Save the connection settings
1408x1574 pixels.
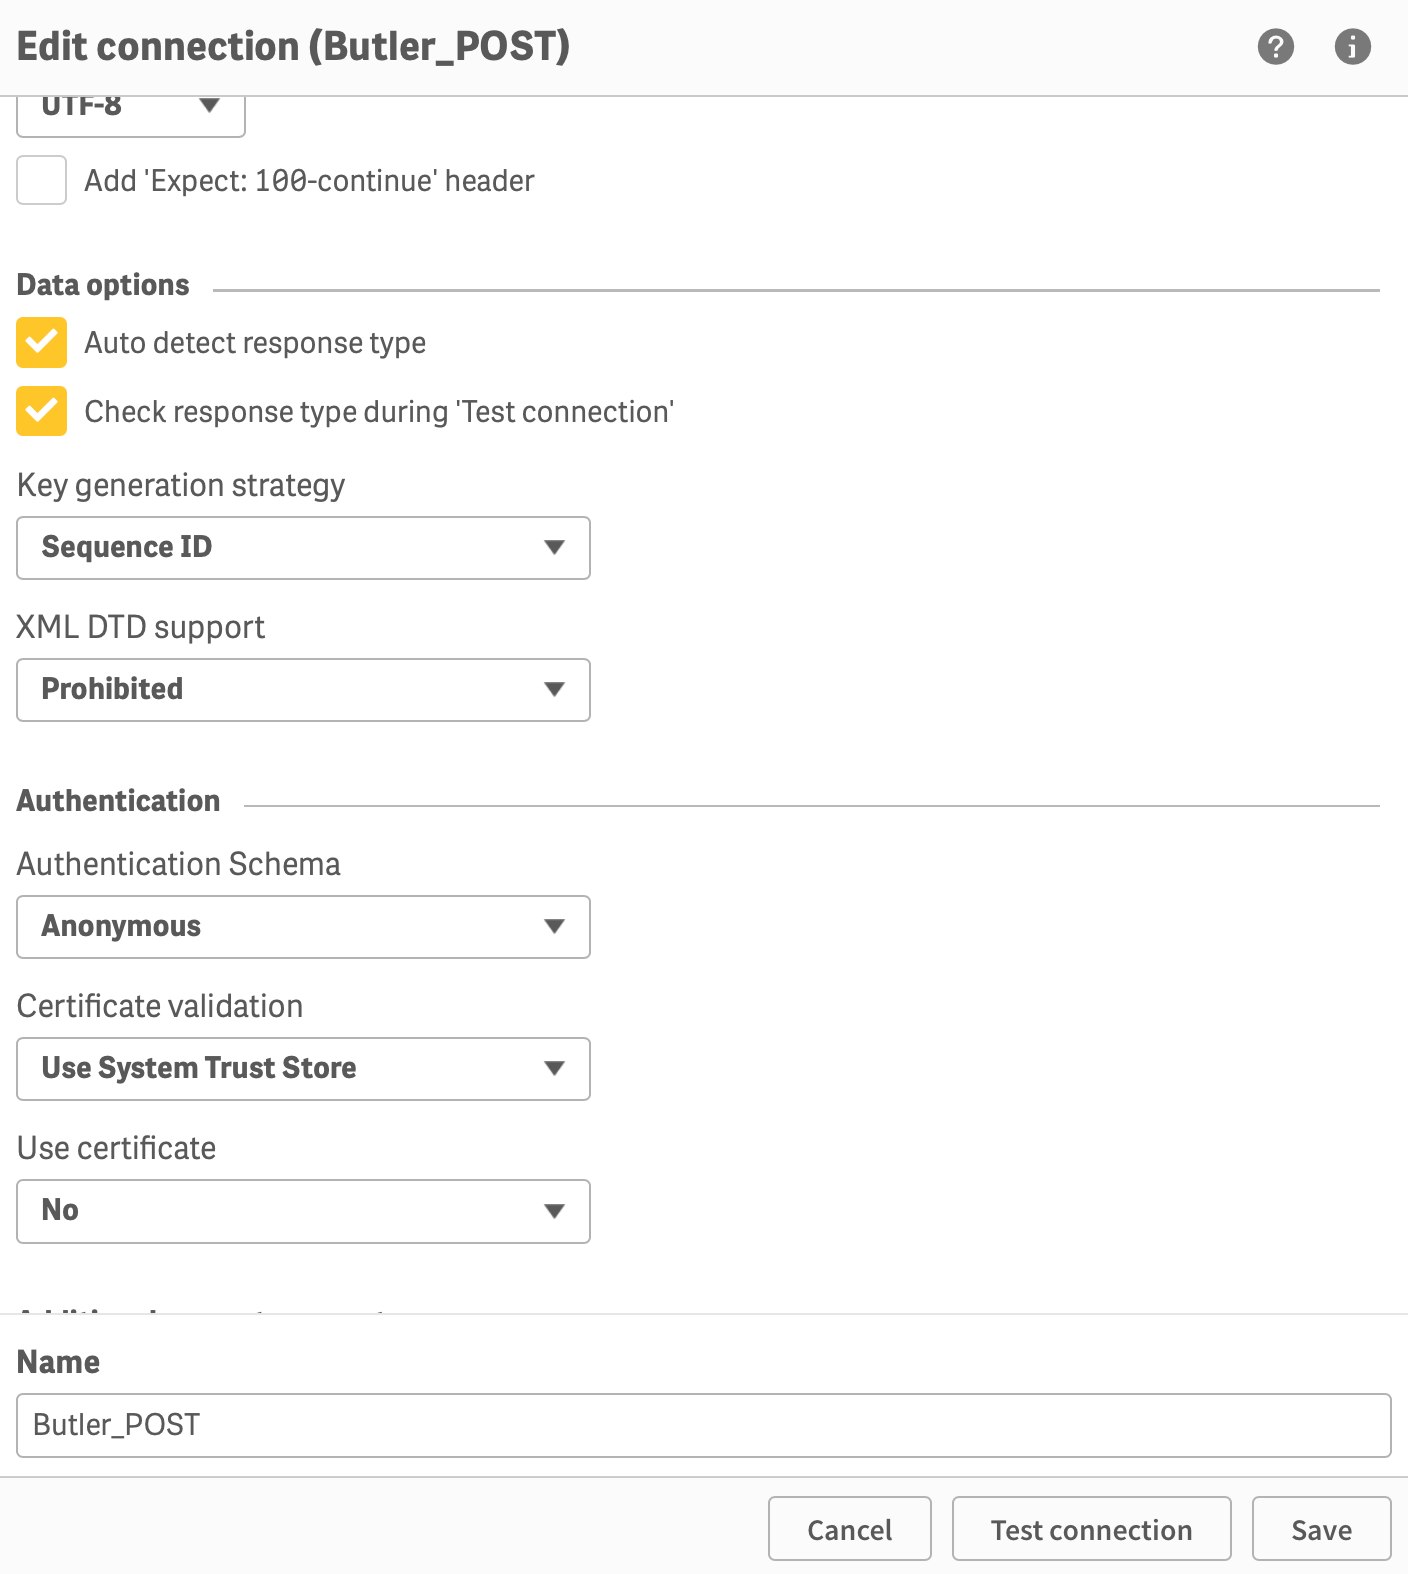[1321, 1529]
